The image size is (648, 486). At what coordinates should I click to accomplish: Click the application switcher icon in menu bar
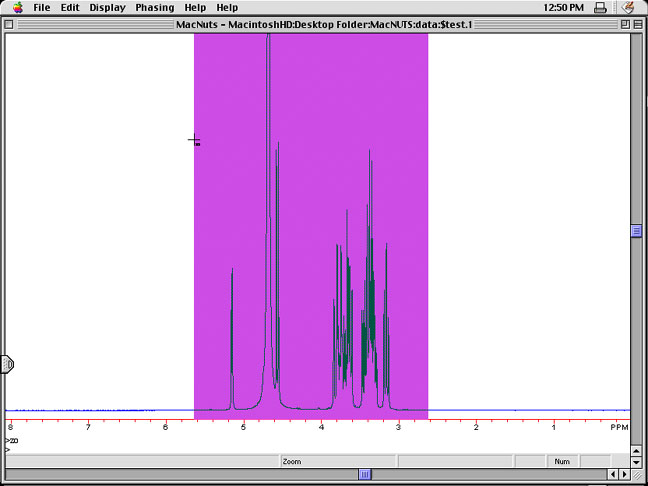pyautogui.click(x=627, y=7)
